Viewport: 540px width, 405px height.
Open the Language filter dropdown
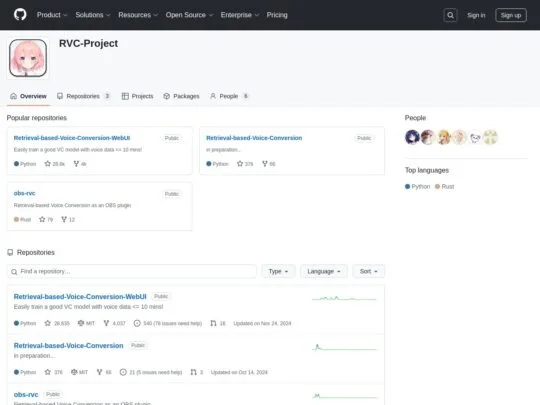[324, 271]
